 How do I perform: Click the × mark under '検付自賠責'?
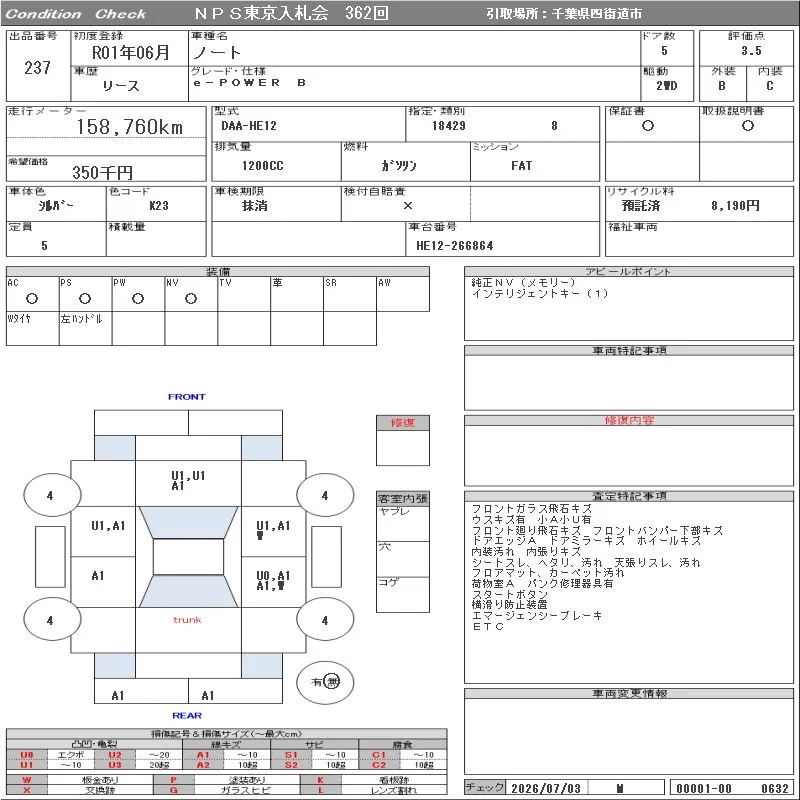pos(408,206)
